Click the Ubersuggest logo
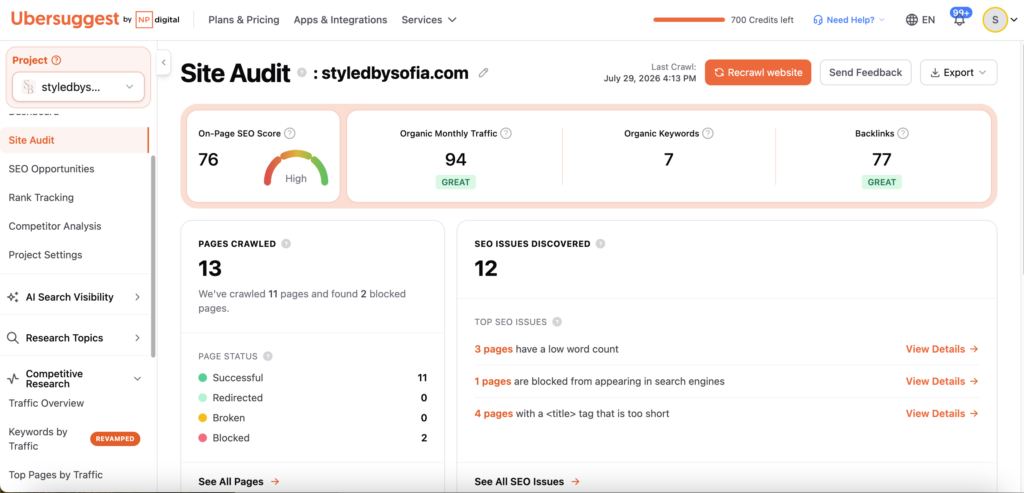 [x=65, y=19]
